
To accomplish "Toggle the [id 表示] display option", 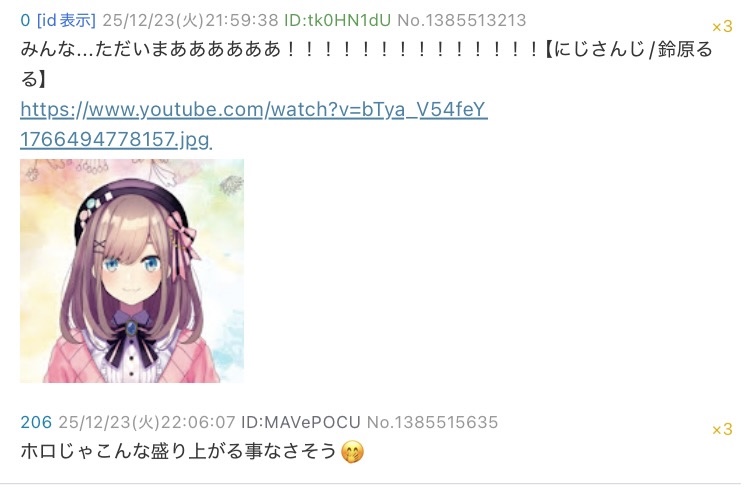I will 66,21.
